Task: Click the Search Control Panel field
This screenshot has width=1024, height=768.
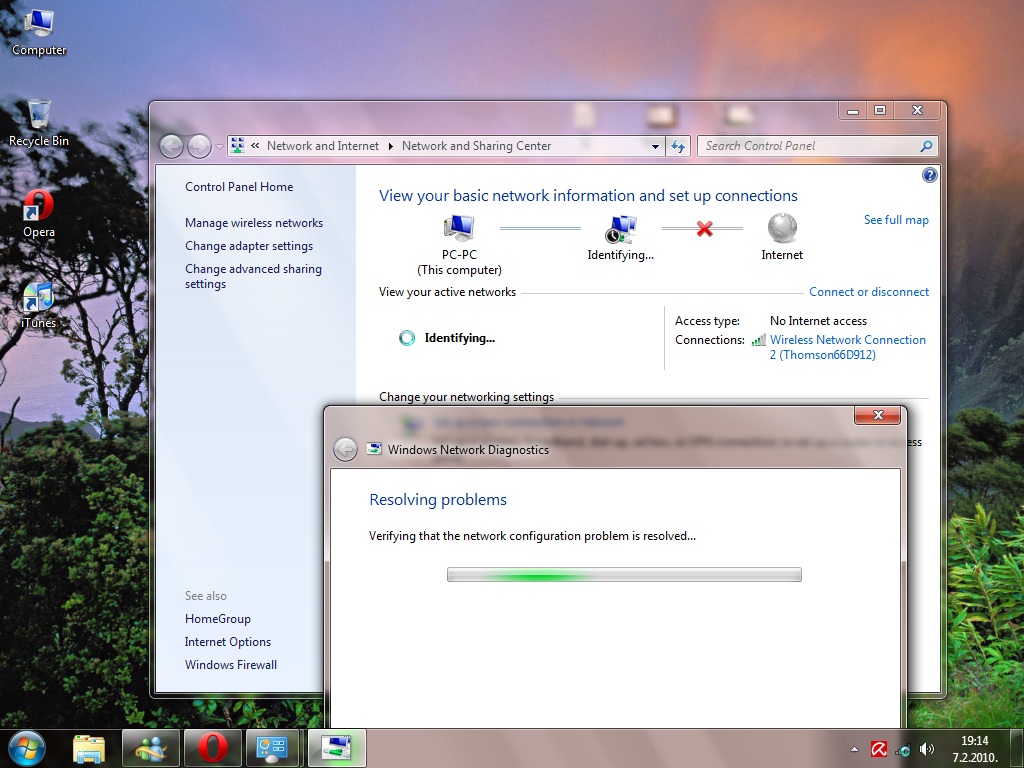Action: tap(810, 146)
